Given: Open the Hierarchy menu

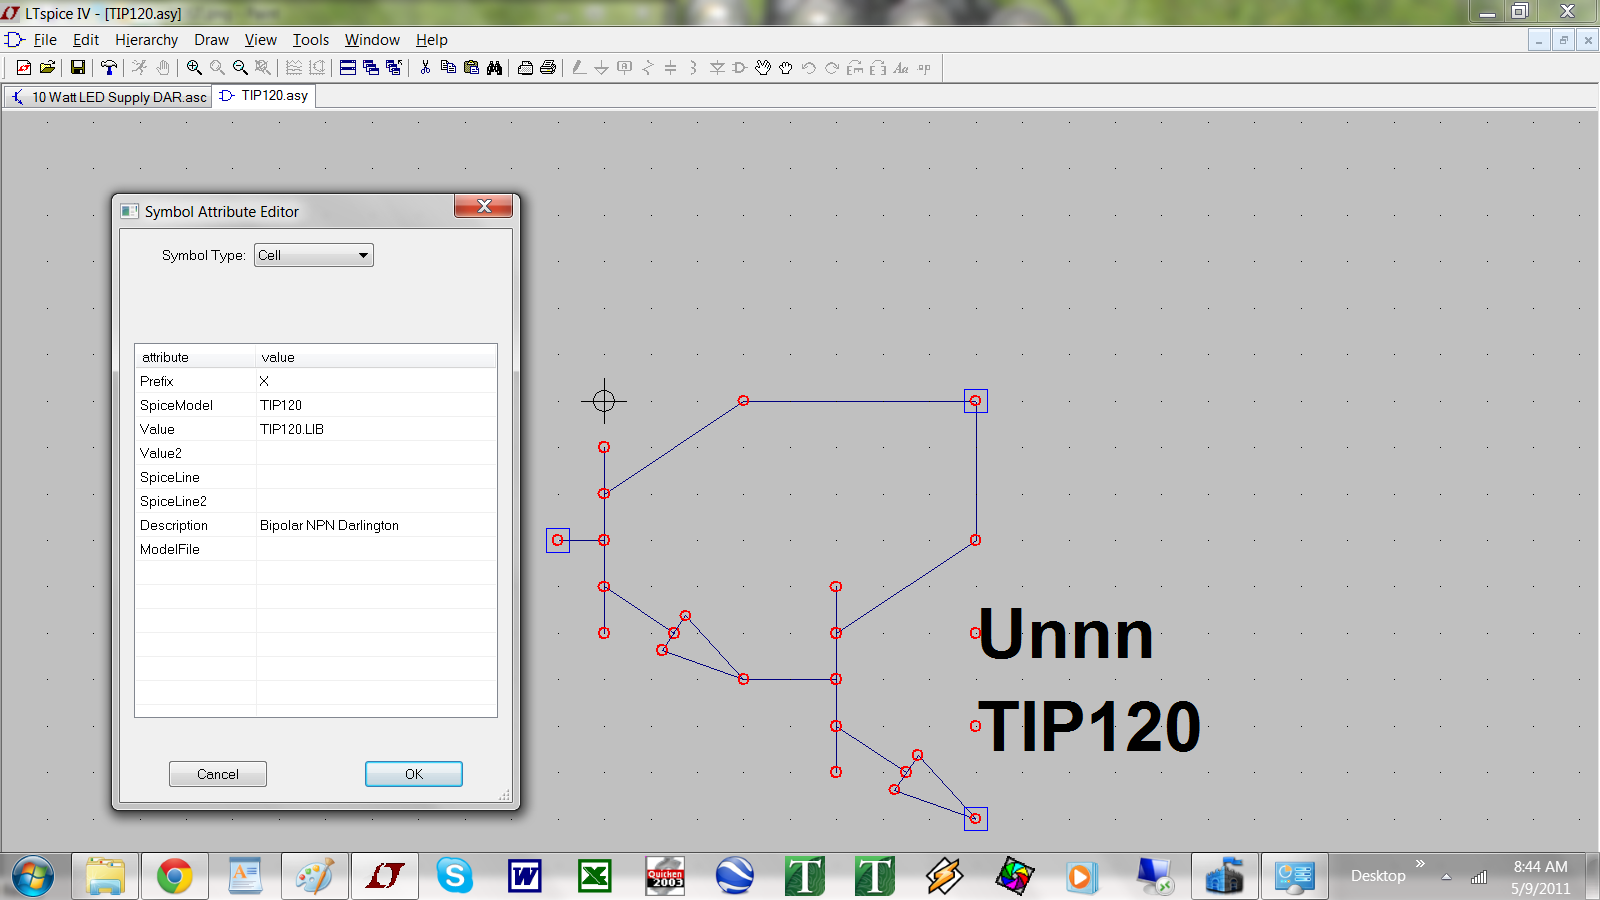Looking at the screenshot, I should coord(146,40).
